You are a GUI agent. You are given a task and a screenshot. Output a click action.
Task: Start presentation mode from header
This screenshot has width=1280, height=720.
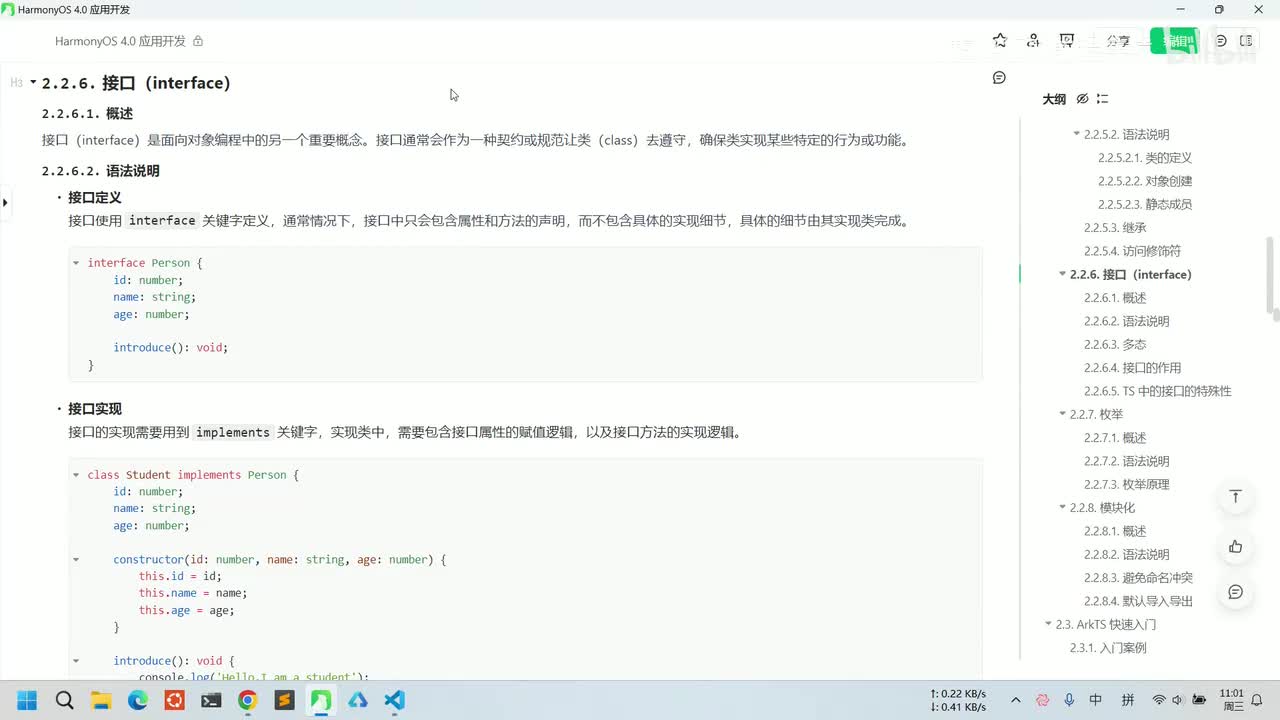click(x=1067, y=41)
